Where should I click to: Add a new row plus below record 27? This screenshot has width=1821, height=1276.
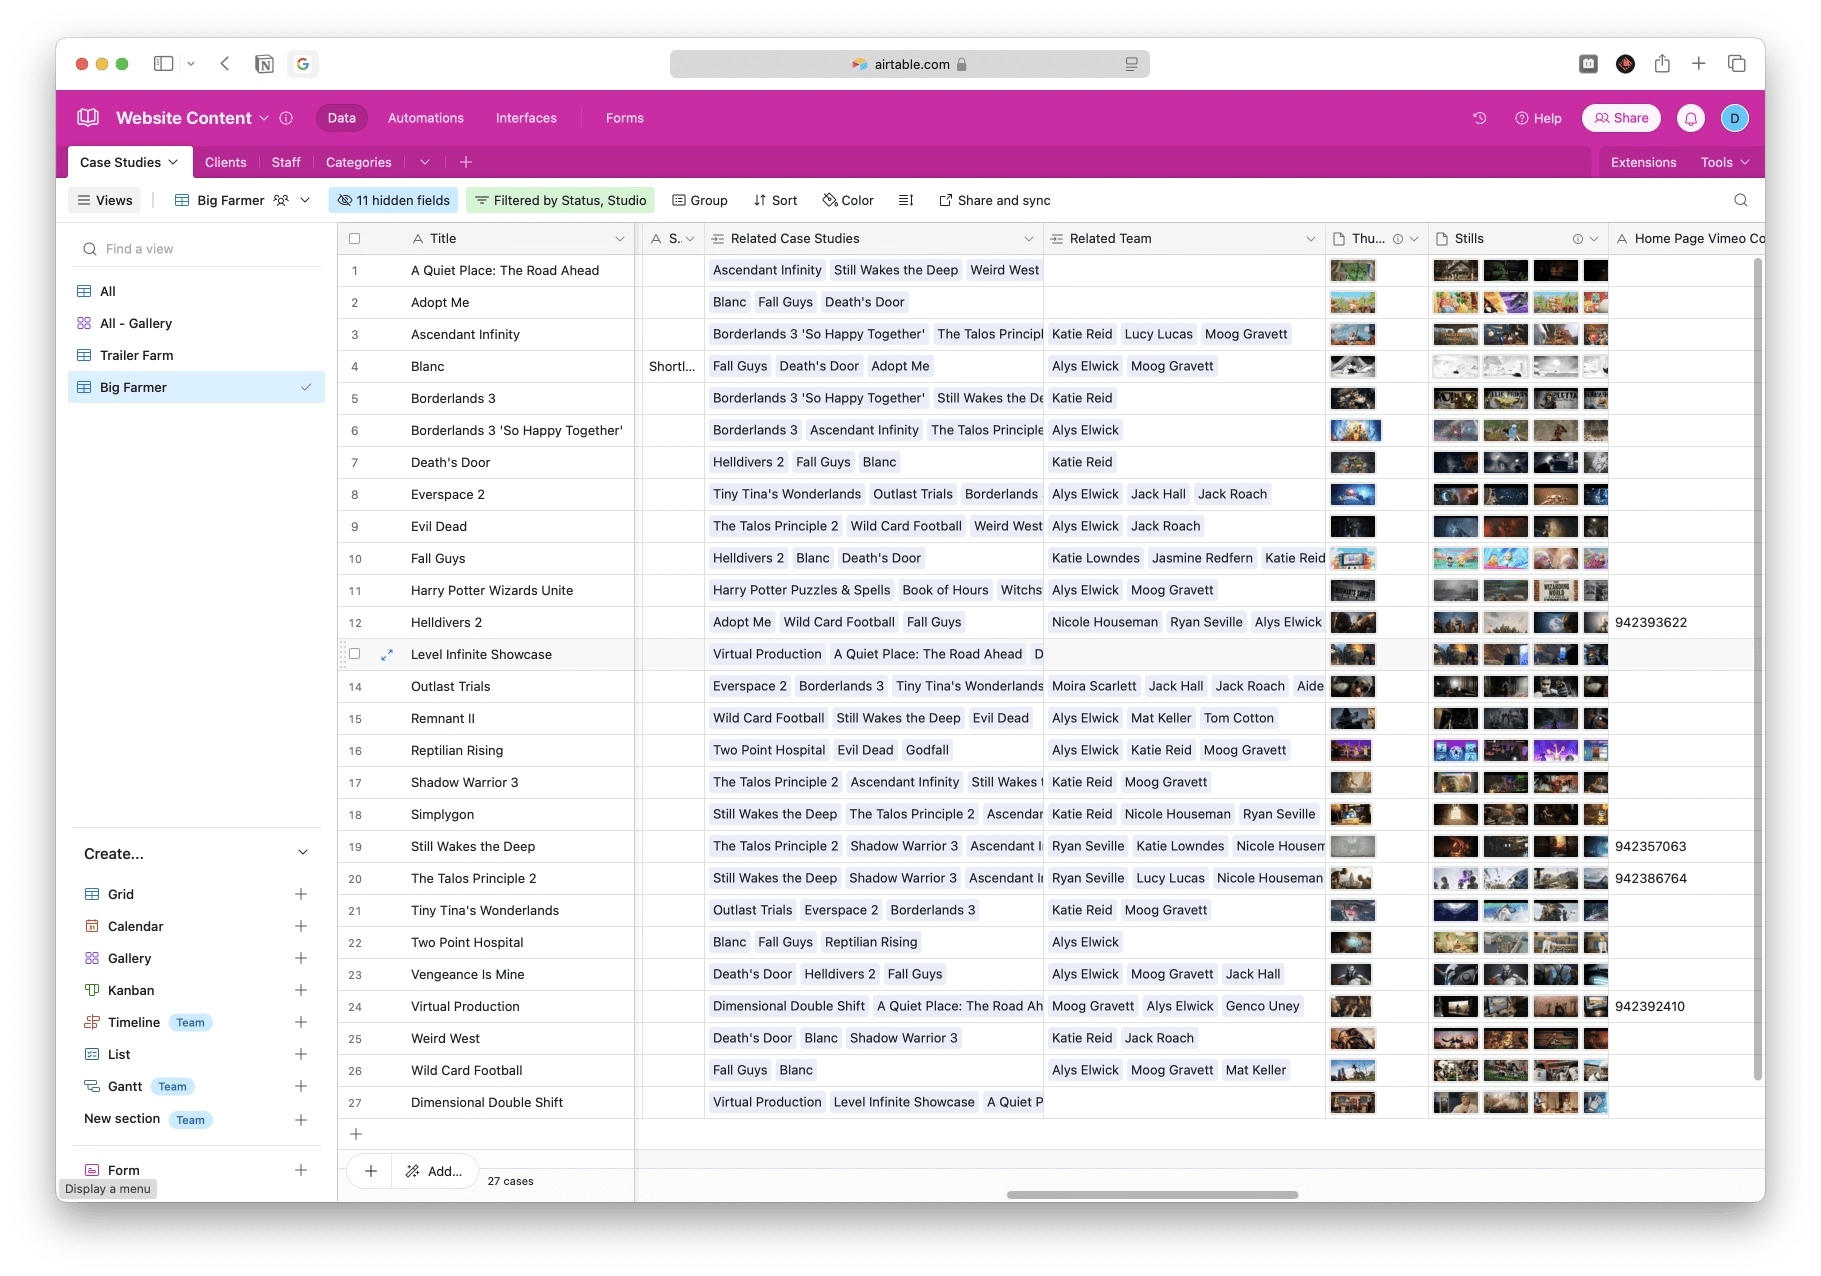pos(355,1134)
